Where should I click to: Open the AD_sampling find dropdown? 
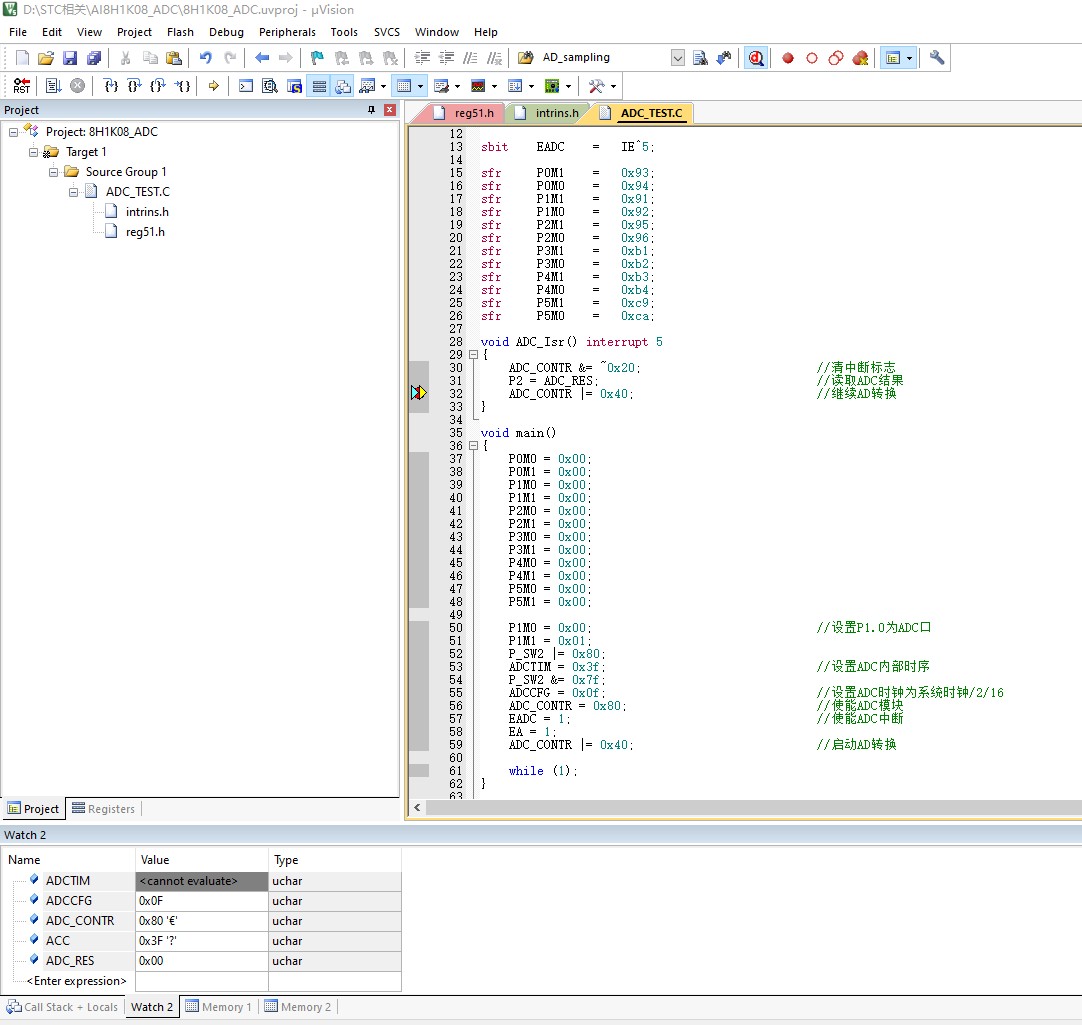678,58
